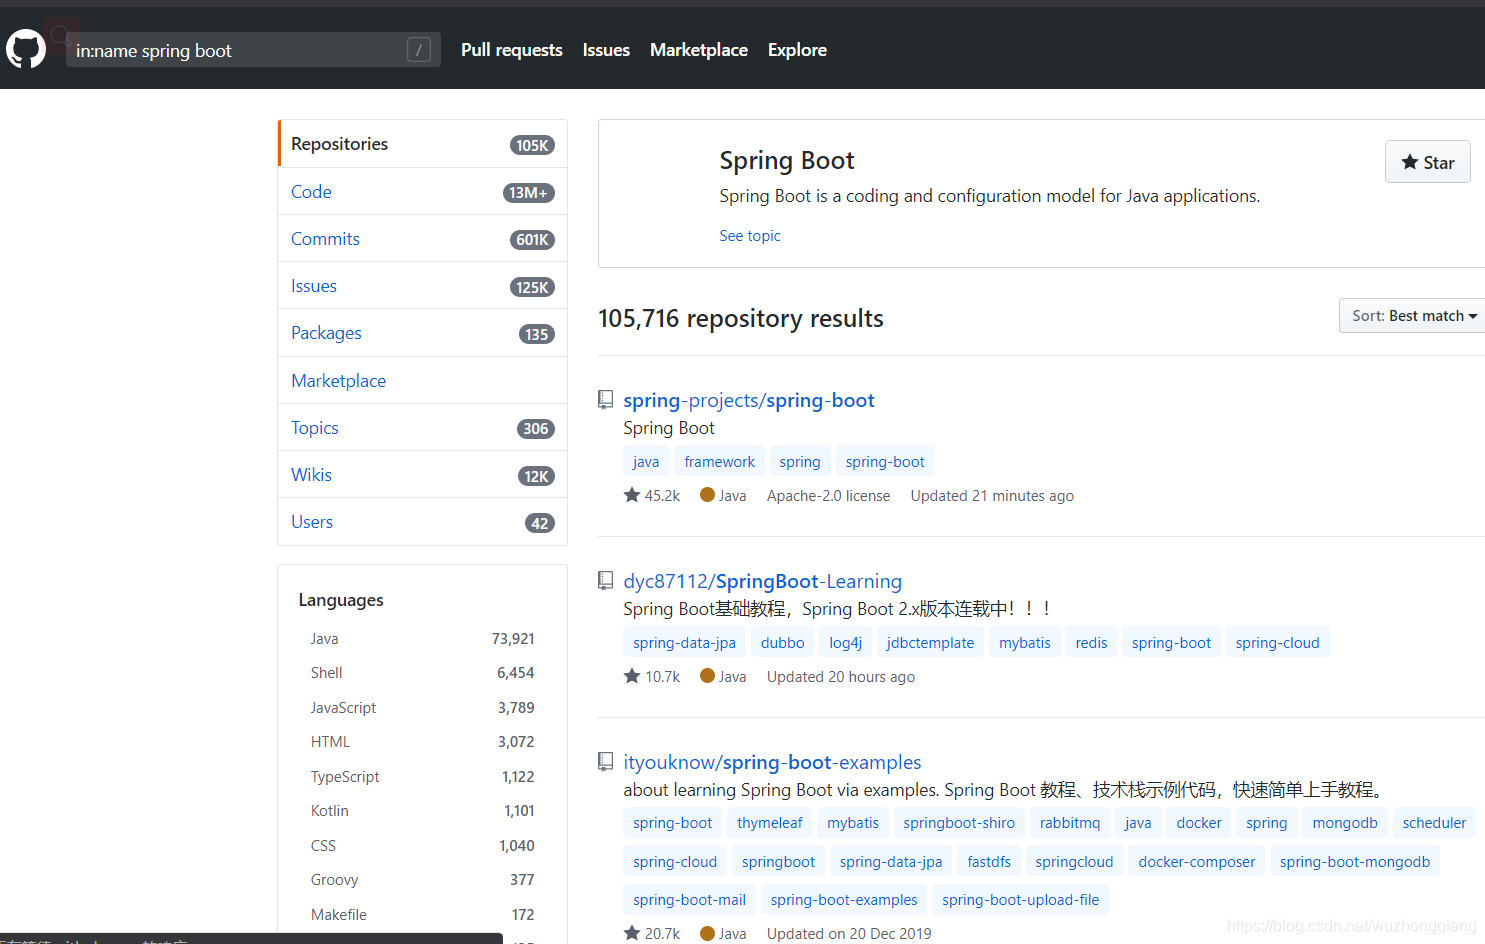Image resolution: width=1485 pixels, height=944 pixels.
Task: Click the 45.2k stars count
Action: pos(652,495)
